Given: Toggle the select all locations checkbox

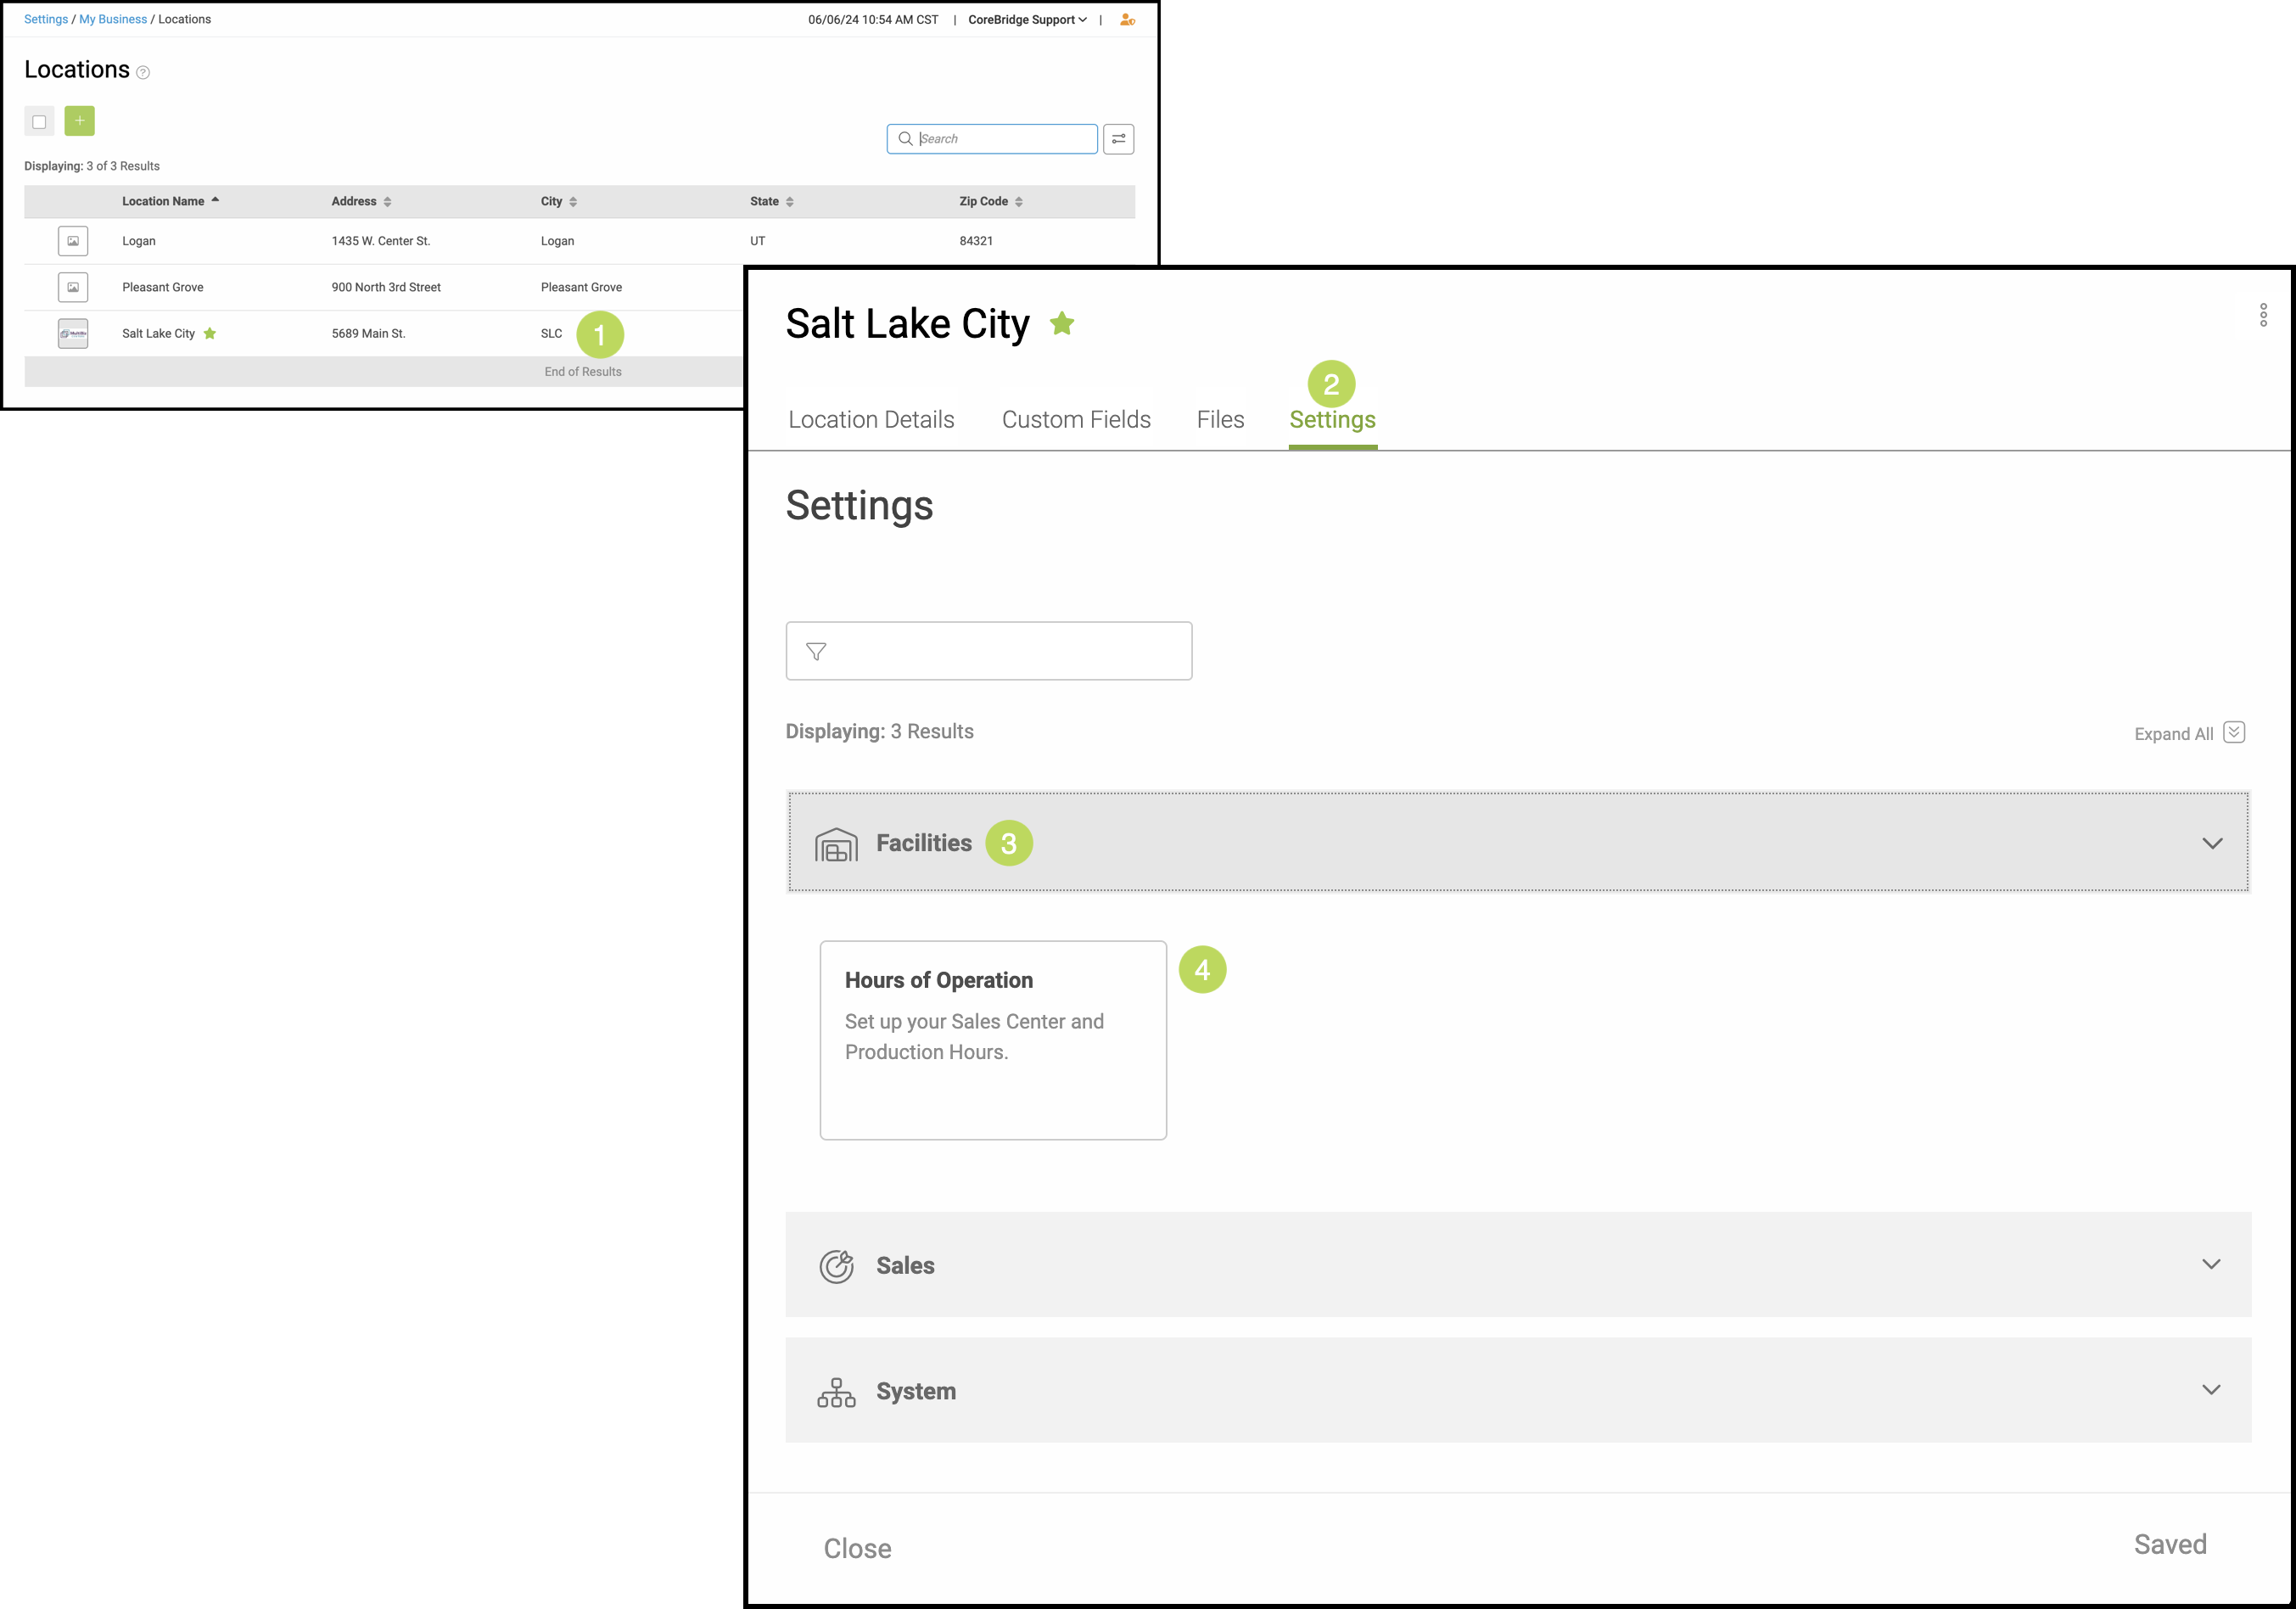Looking at the screenshot, I should pyautogui.click(x=39, y=122).
